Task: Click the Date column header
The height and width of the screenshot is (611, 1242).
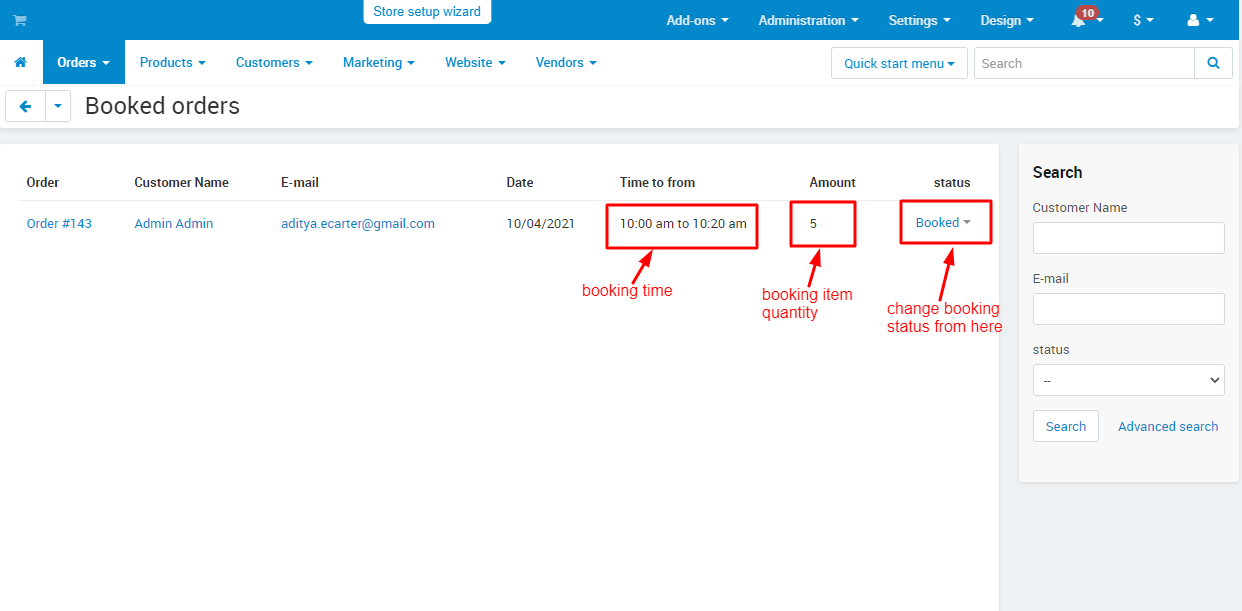Action: [x=520, y=182]
